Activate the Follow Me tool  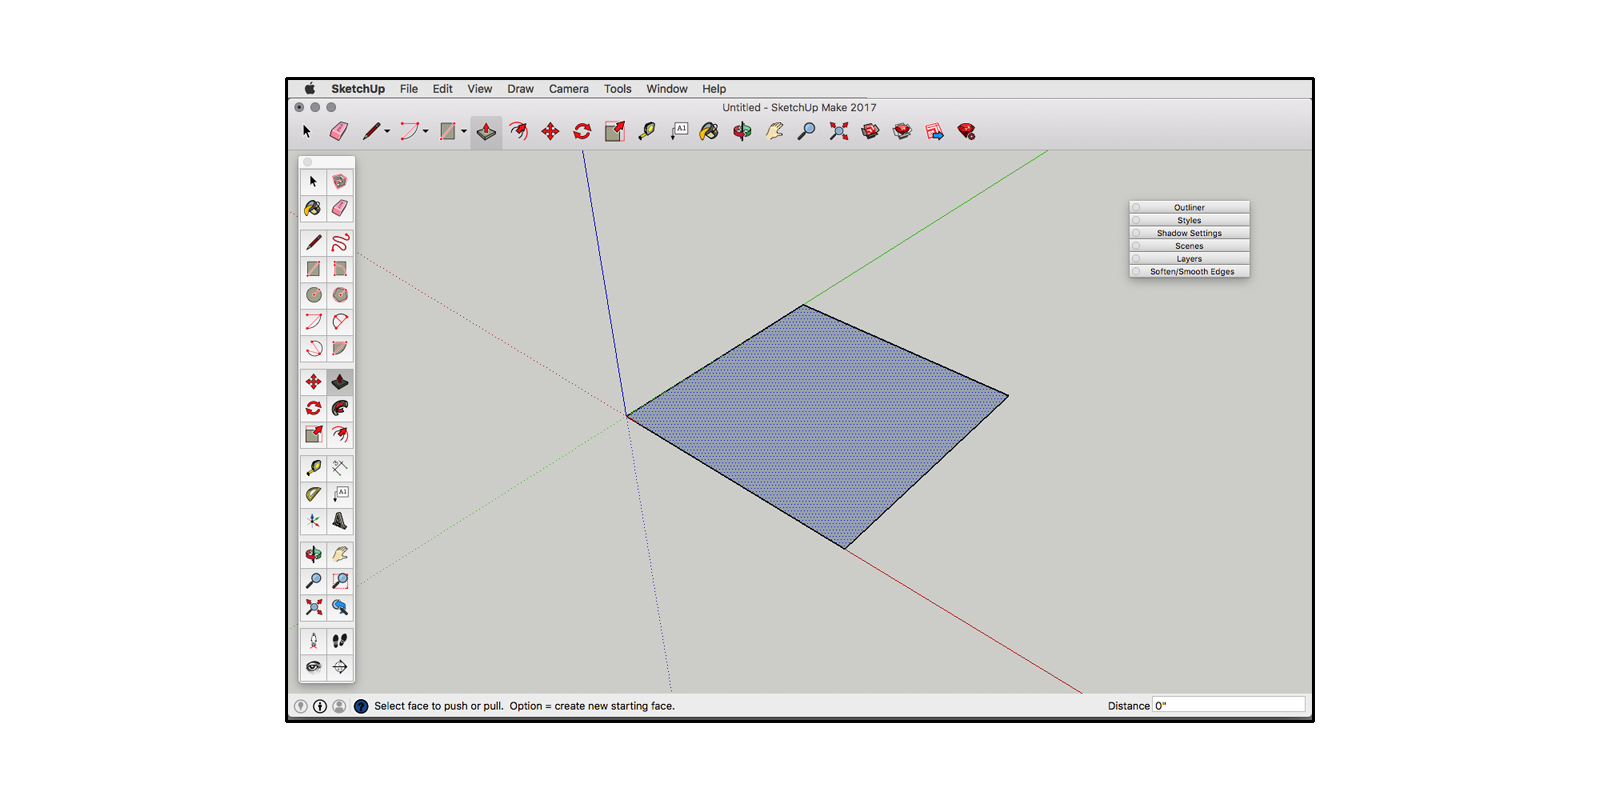(x=340, y=408)
